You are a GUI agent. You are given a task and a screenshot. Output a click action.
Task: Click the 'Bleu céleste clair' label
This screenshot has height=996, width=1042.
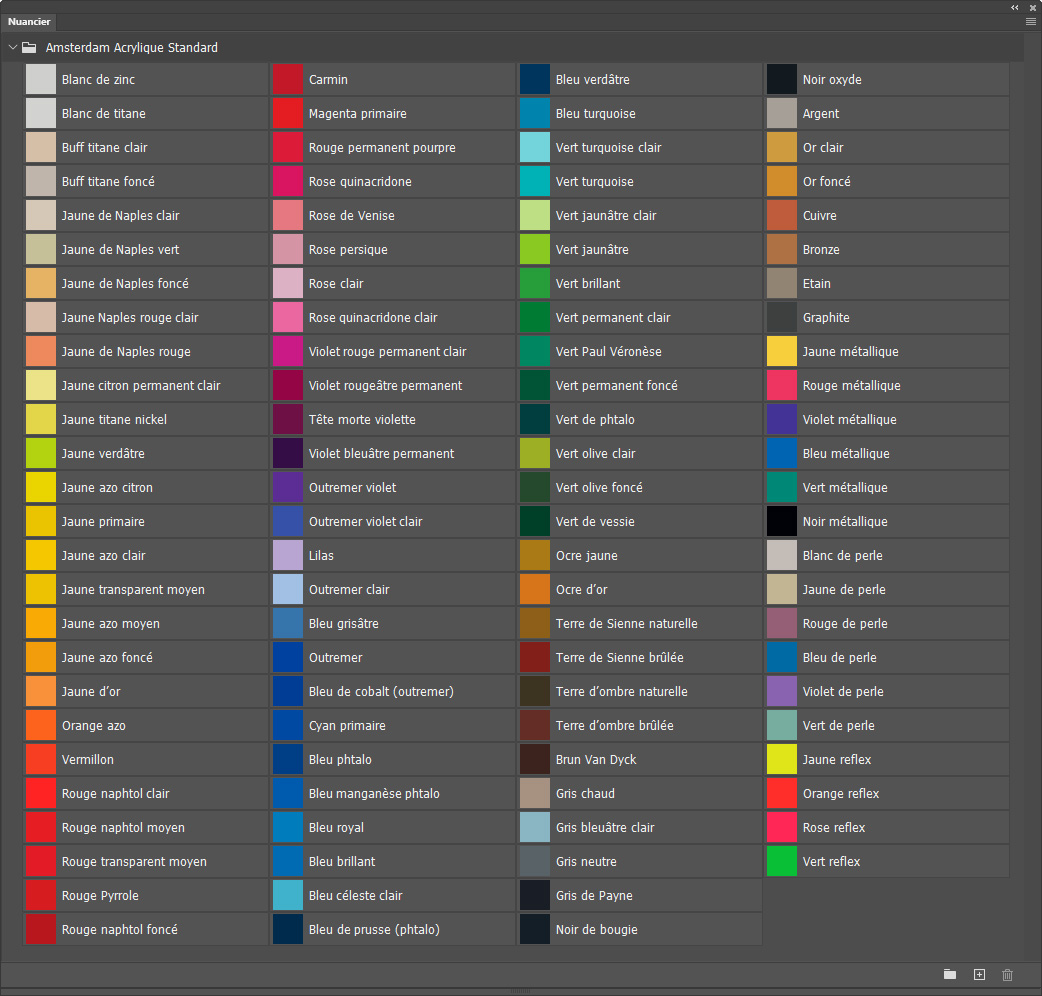coord(356,896)
